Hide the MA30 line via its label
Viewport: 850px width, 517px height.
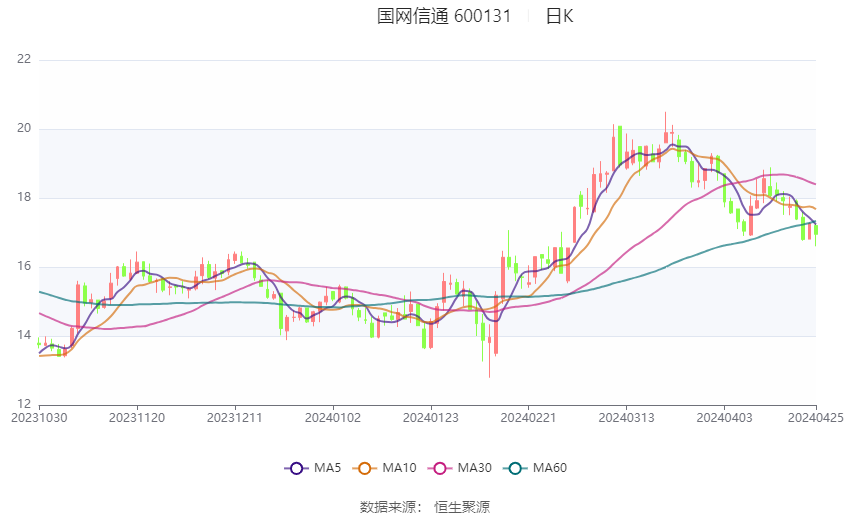[474, 468]
